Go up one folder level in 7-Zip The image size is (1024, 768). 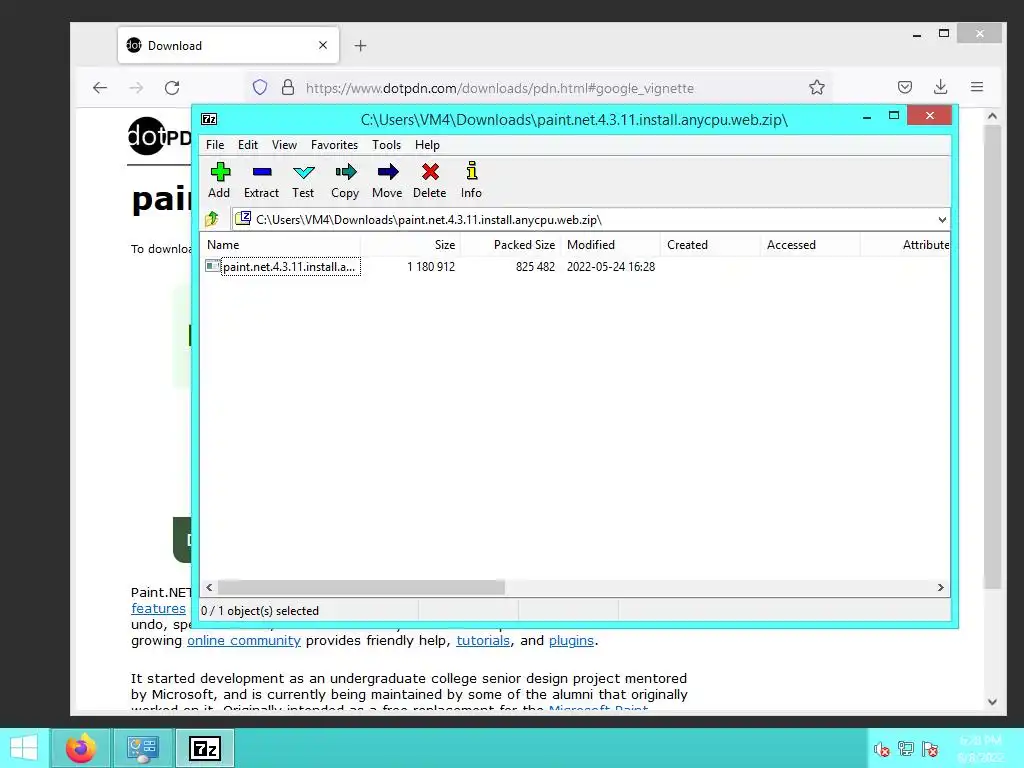212,219
